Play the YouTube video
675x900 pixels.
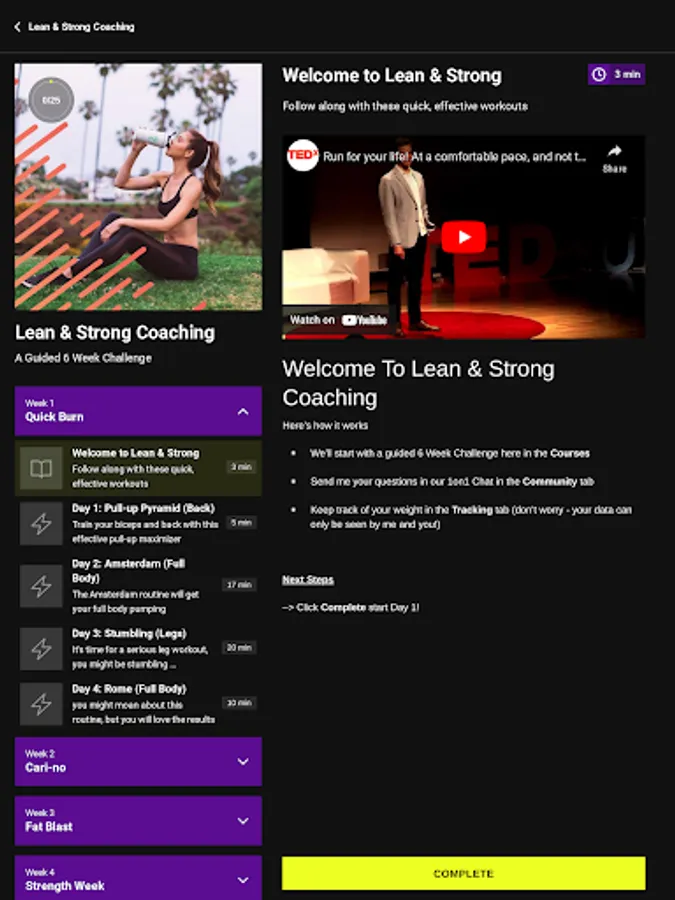[464, 237]
